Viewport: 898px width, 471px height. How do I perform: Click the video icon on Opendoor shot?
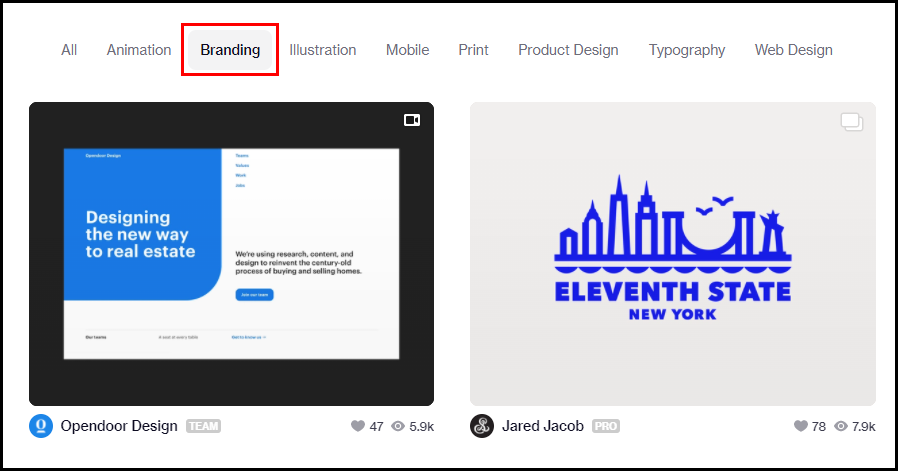pos(412,120)
